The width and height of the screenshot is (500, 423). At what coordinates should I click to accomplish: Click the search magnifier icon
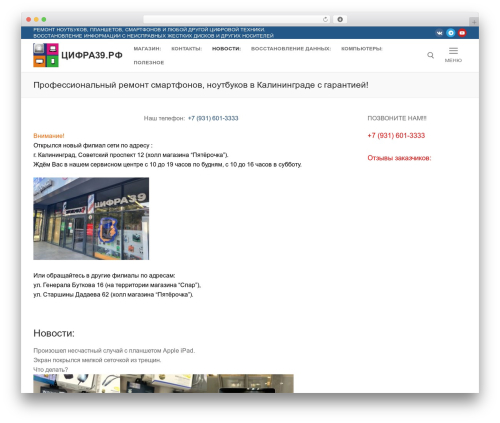point(430,55)
